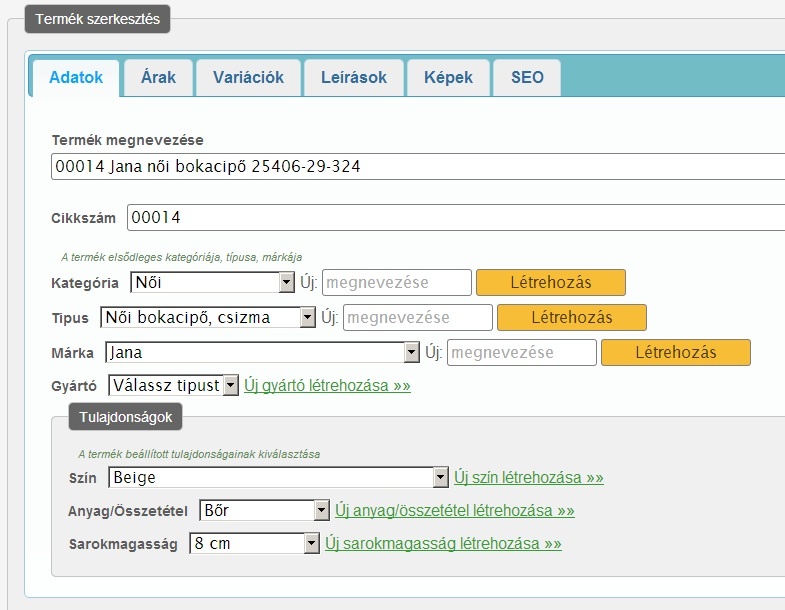Open the Anyag/Összetétel dropdown showing Bőr

pyautogui.click(x=264, y=510)
